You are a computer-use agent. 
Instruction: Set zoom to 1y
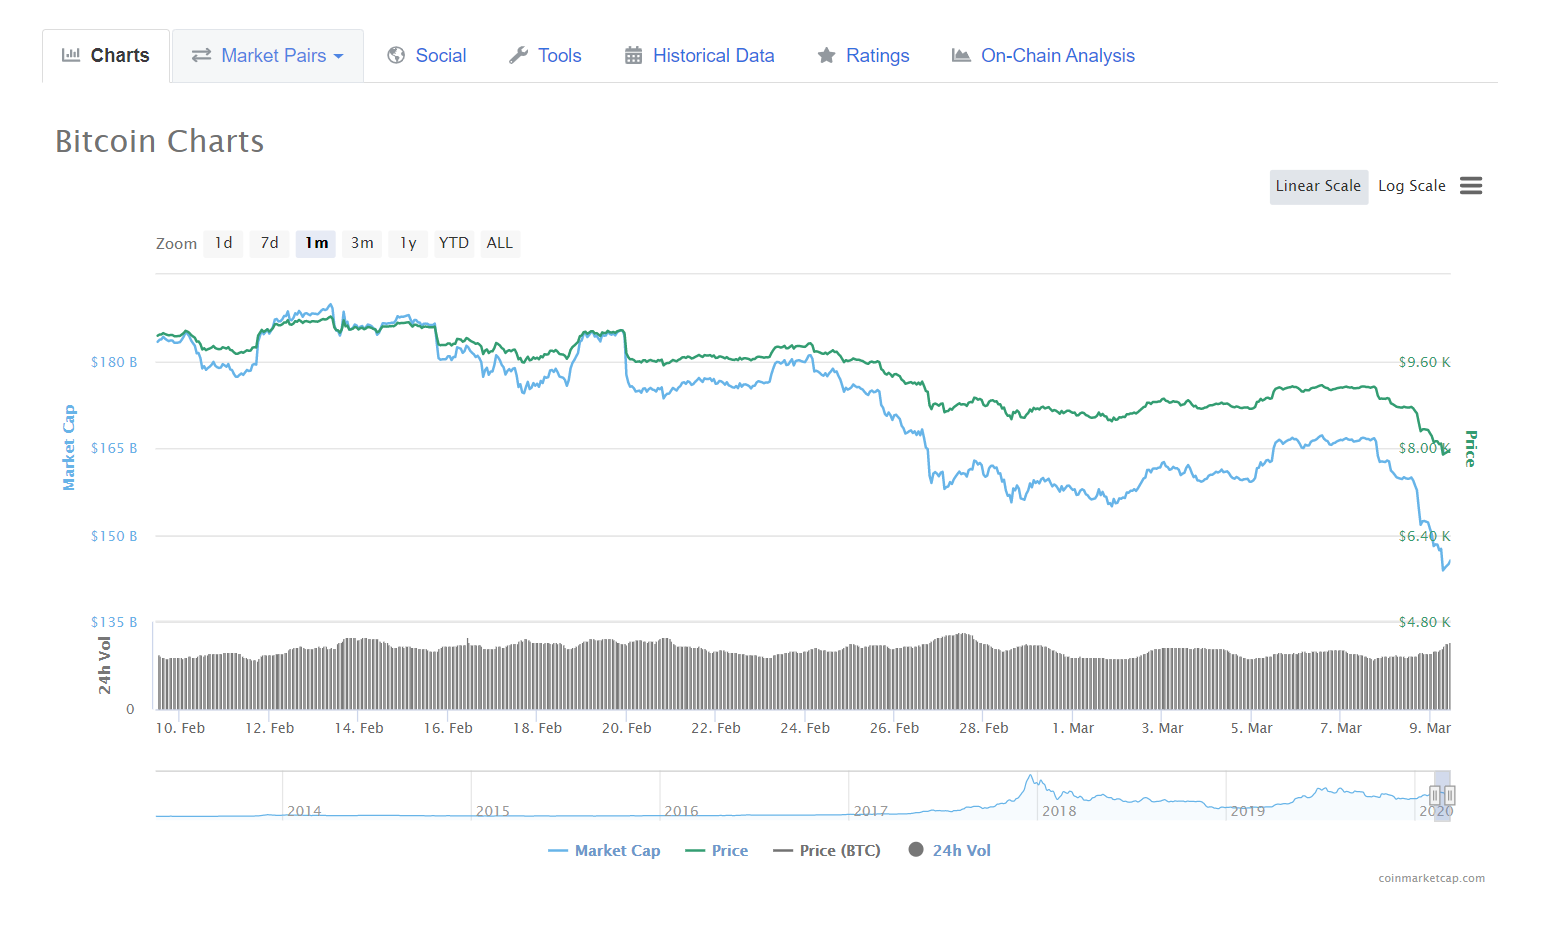coord(408,243)
